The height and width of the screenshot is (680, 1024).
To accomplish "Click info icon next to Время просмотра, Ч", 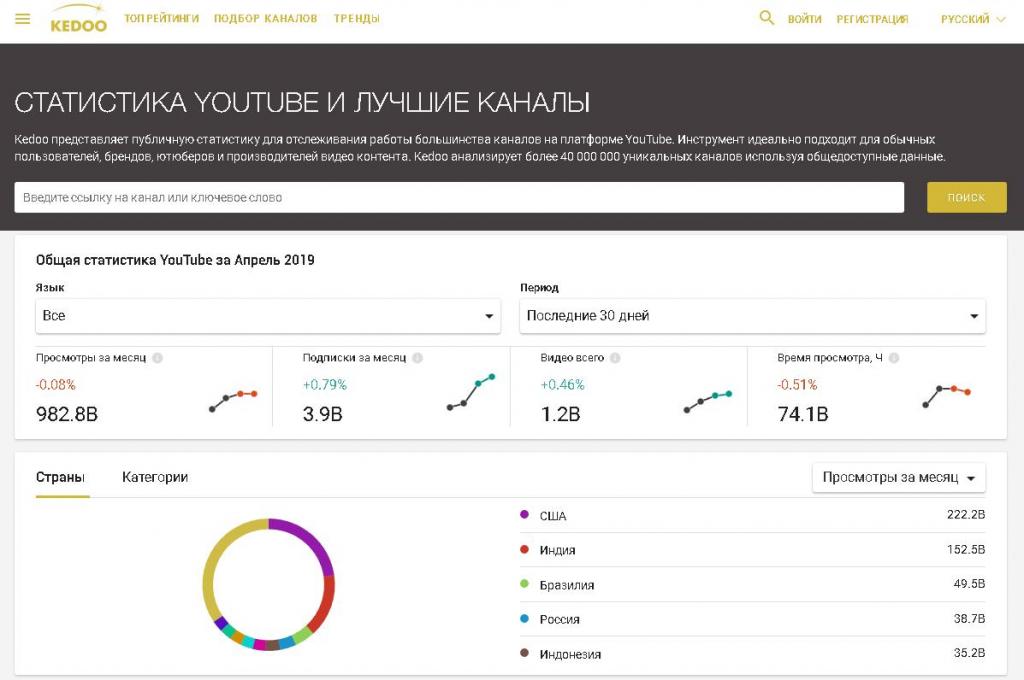I will pos(894,358).
